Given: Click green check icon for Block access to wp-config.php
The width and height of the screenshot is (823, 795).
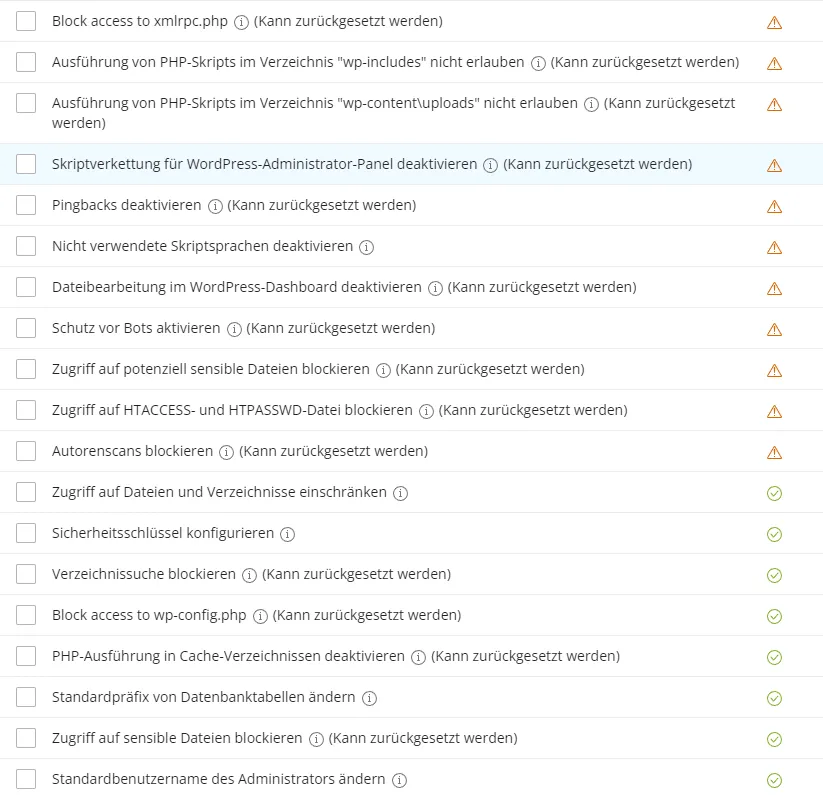Looking at the screenshot, I should click(774, 616).
